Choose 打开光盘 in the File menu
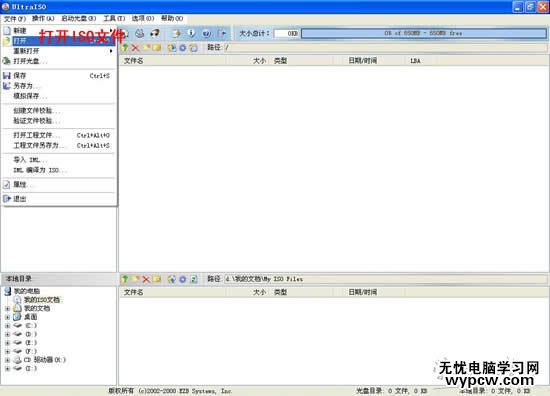 (x=59, y=61)
